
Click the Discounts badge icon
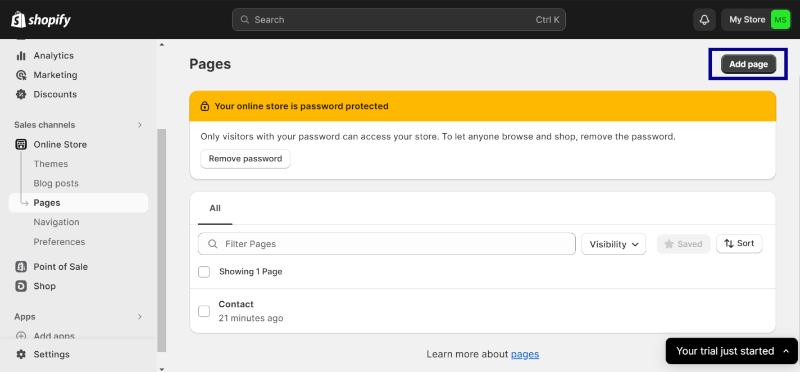[21, 94]
